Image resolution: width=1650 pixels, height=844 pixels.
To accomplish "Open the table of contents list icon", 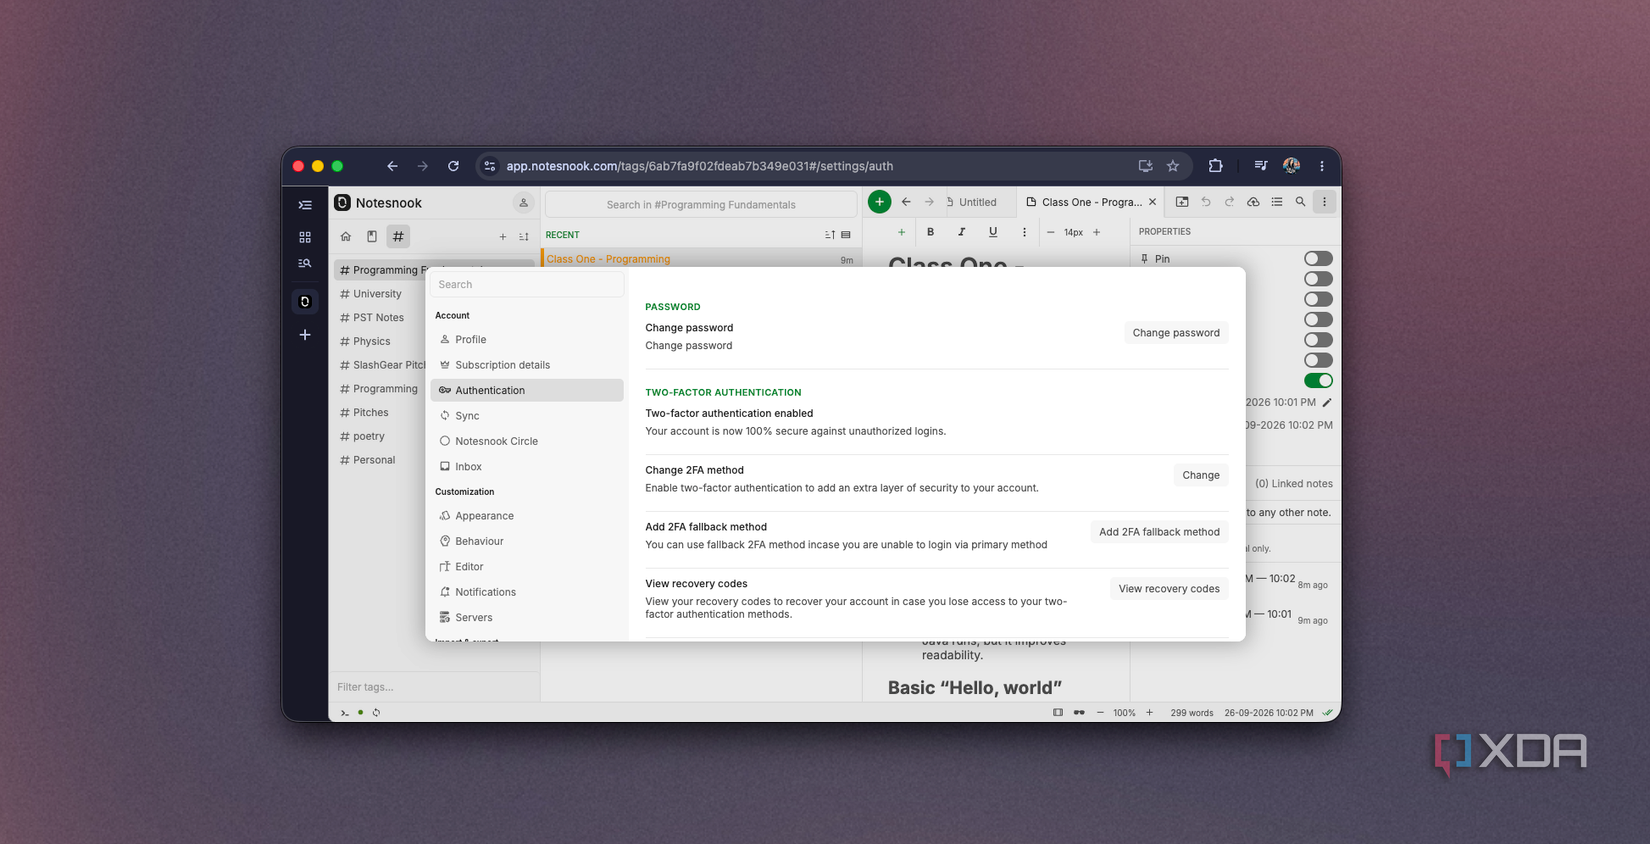I will tap(1277, 202).
